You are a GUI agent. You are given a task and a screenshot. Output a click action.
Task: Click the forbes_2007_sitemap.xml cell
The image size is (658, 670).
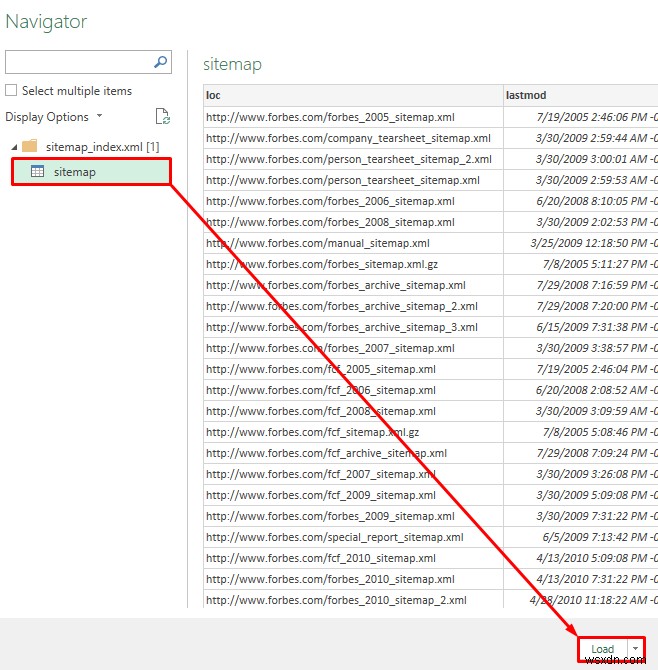(353, 348)
